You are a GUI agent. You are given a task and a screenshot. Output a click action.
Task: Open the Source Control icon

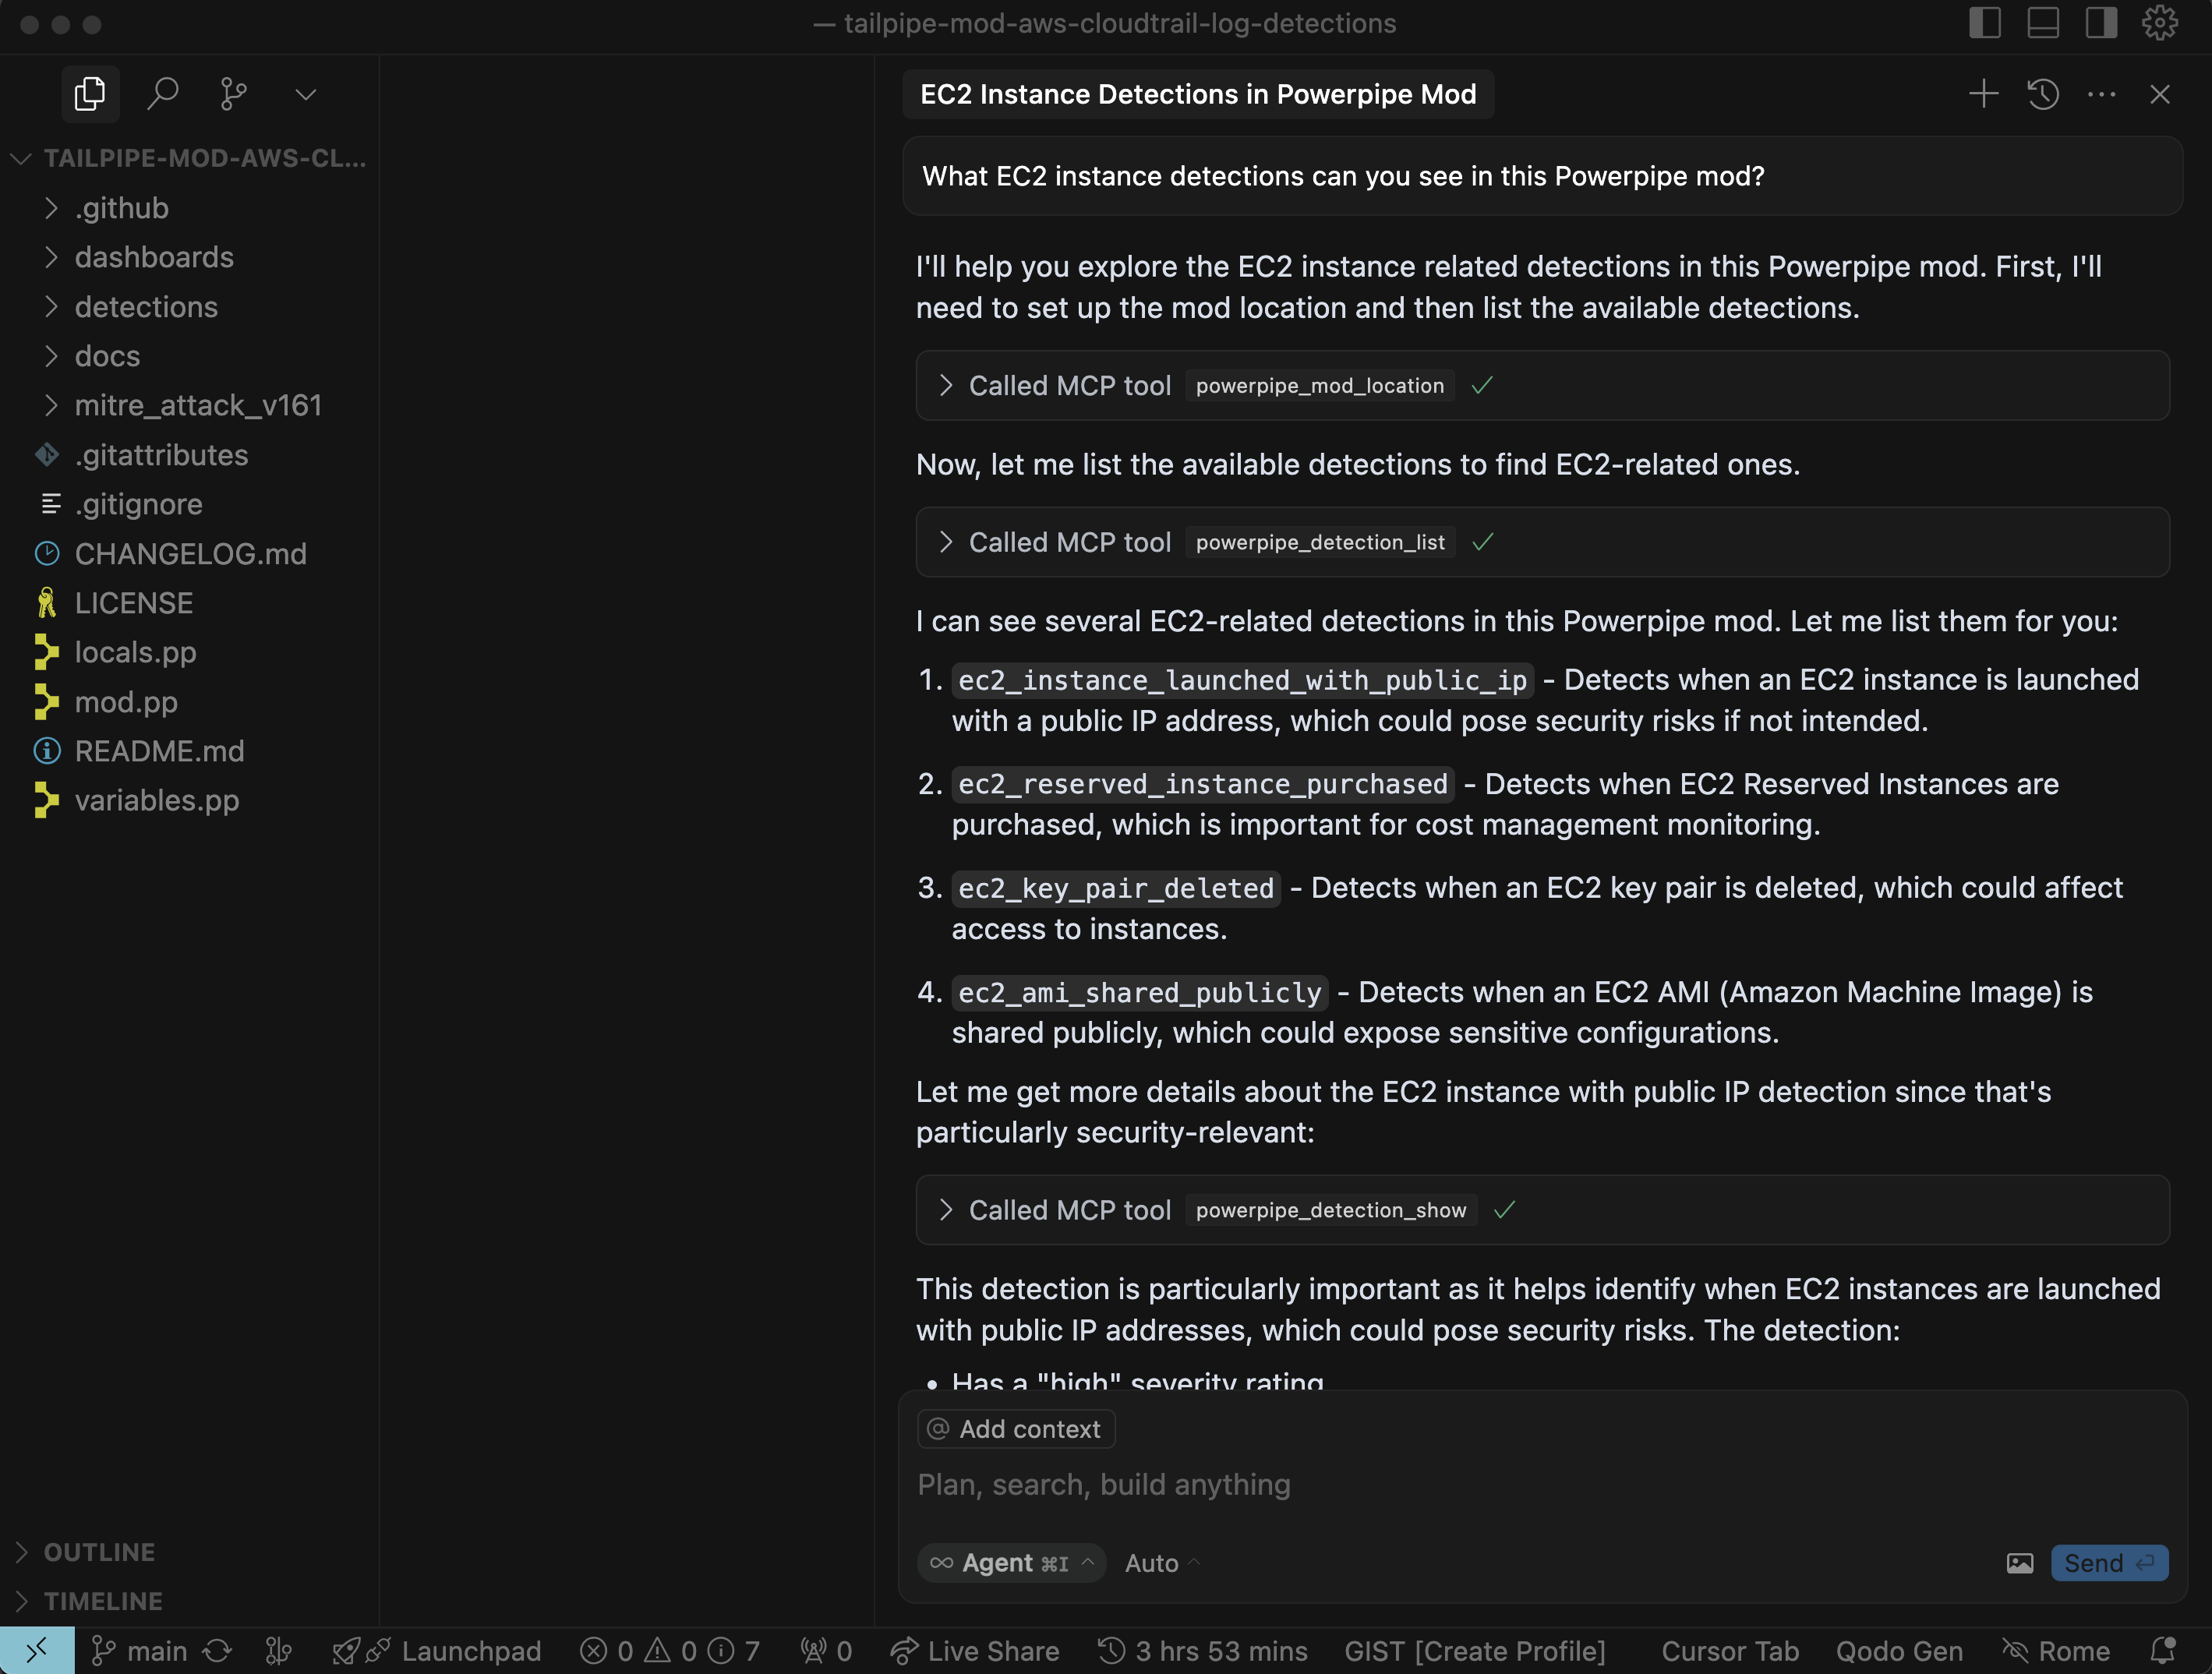point(233,94)
